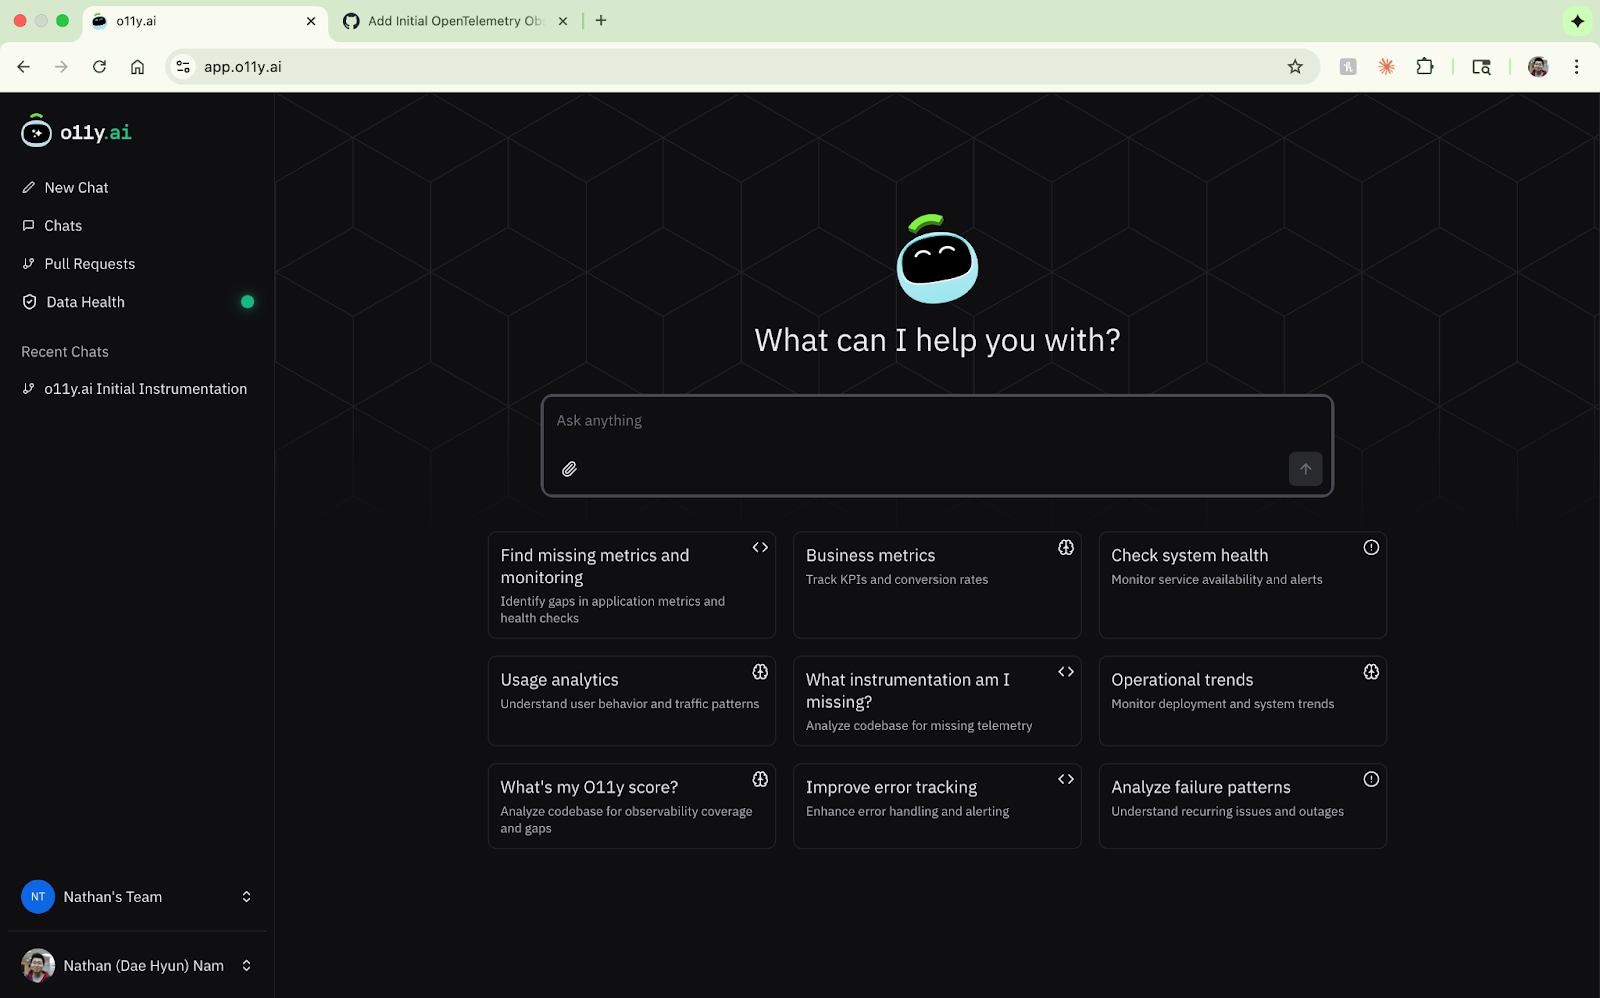1600x998 pixels.
Task: Click alert icon on Check system health card
Action: tap(1371, 547)
